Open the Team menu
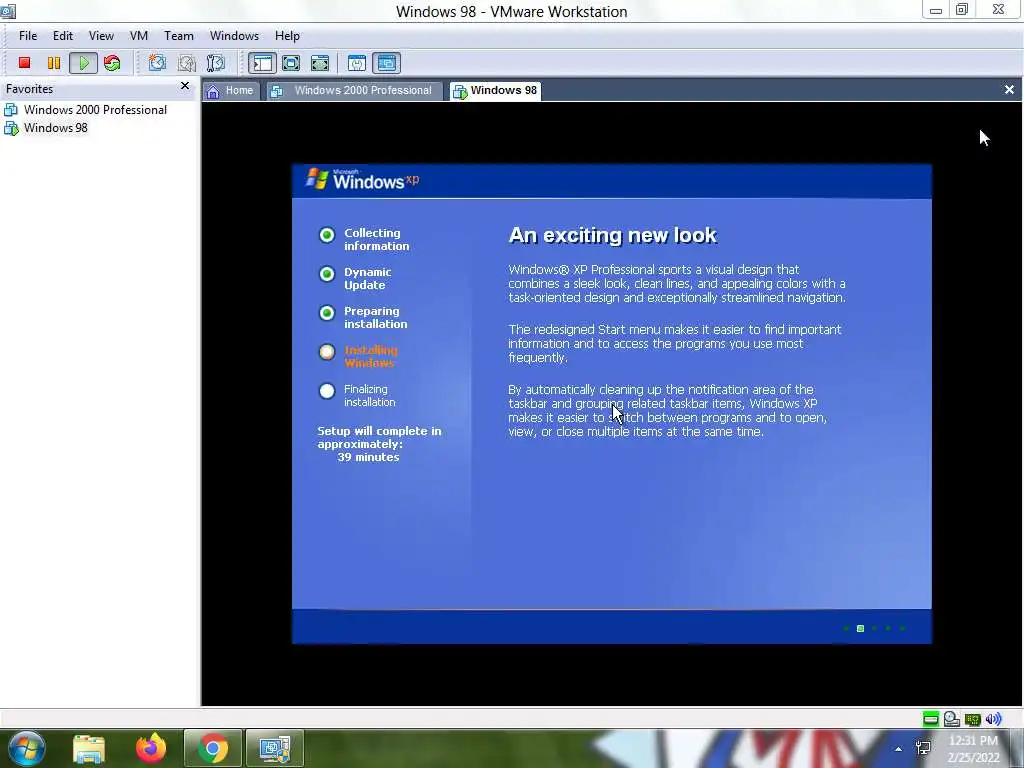 tap(178, 36)
